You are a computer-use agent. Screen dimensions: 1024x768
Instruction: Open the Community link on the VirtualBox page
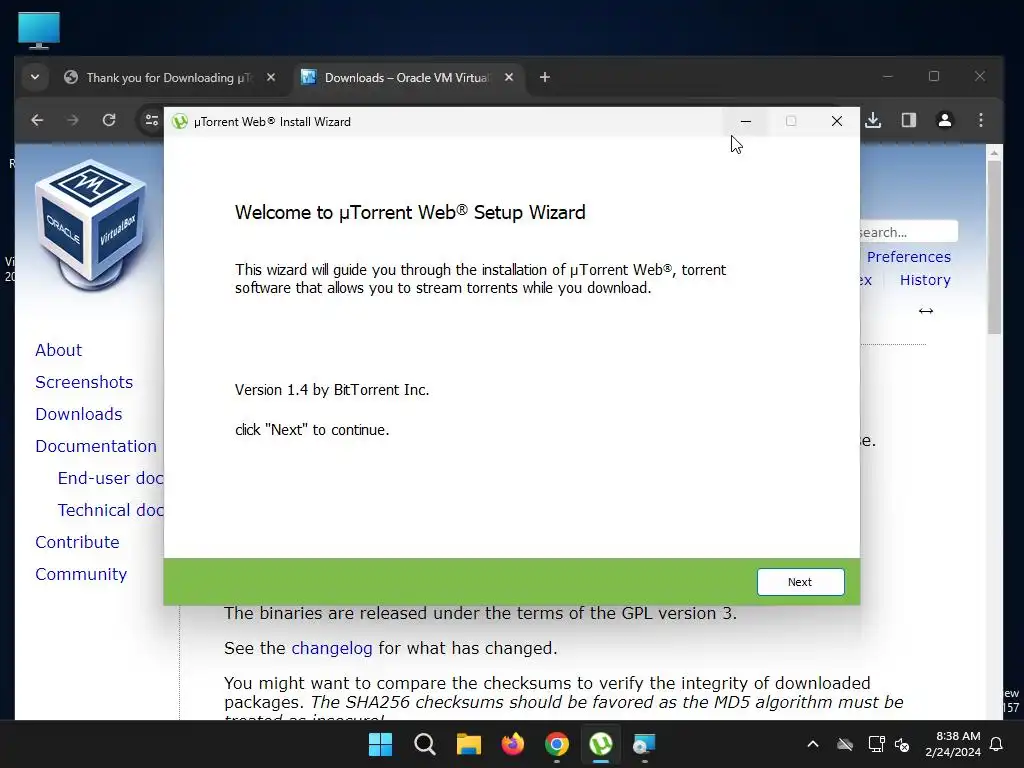coord(81,574)
